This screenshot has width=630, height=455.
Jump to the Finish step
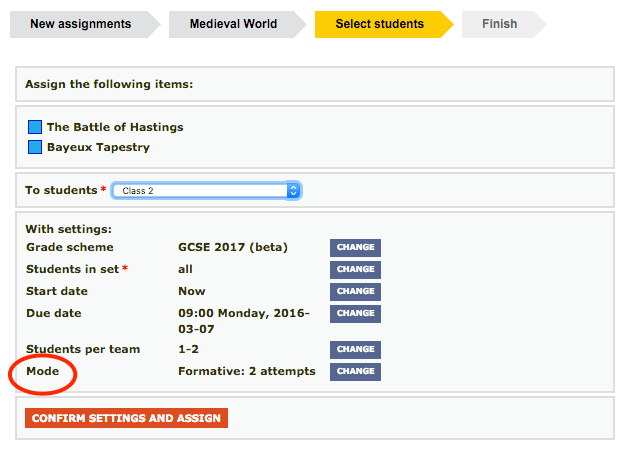pos(499,24)
